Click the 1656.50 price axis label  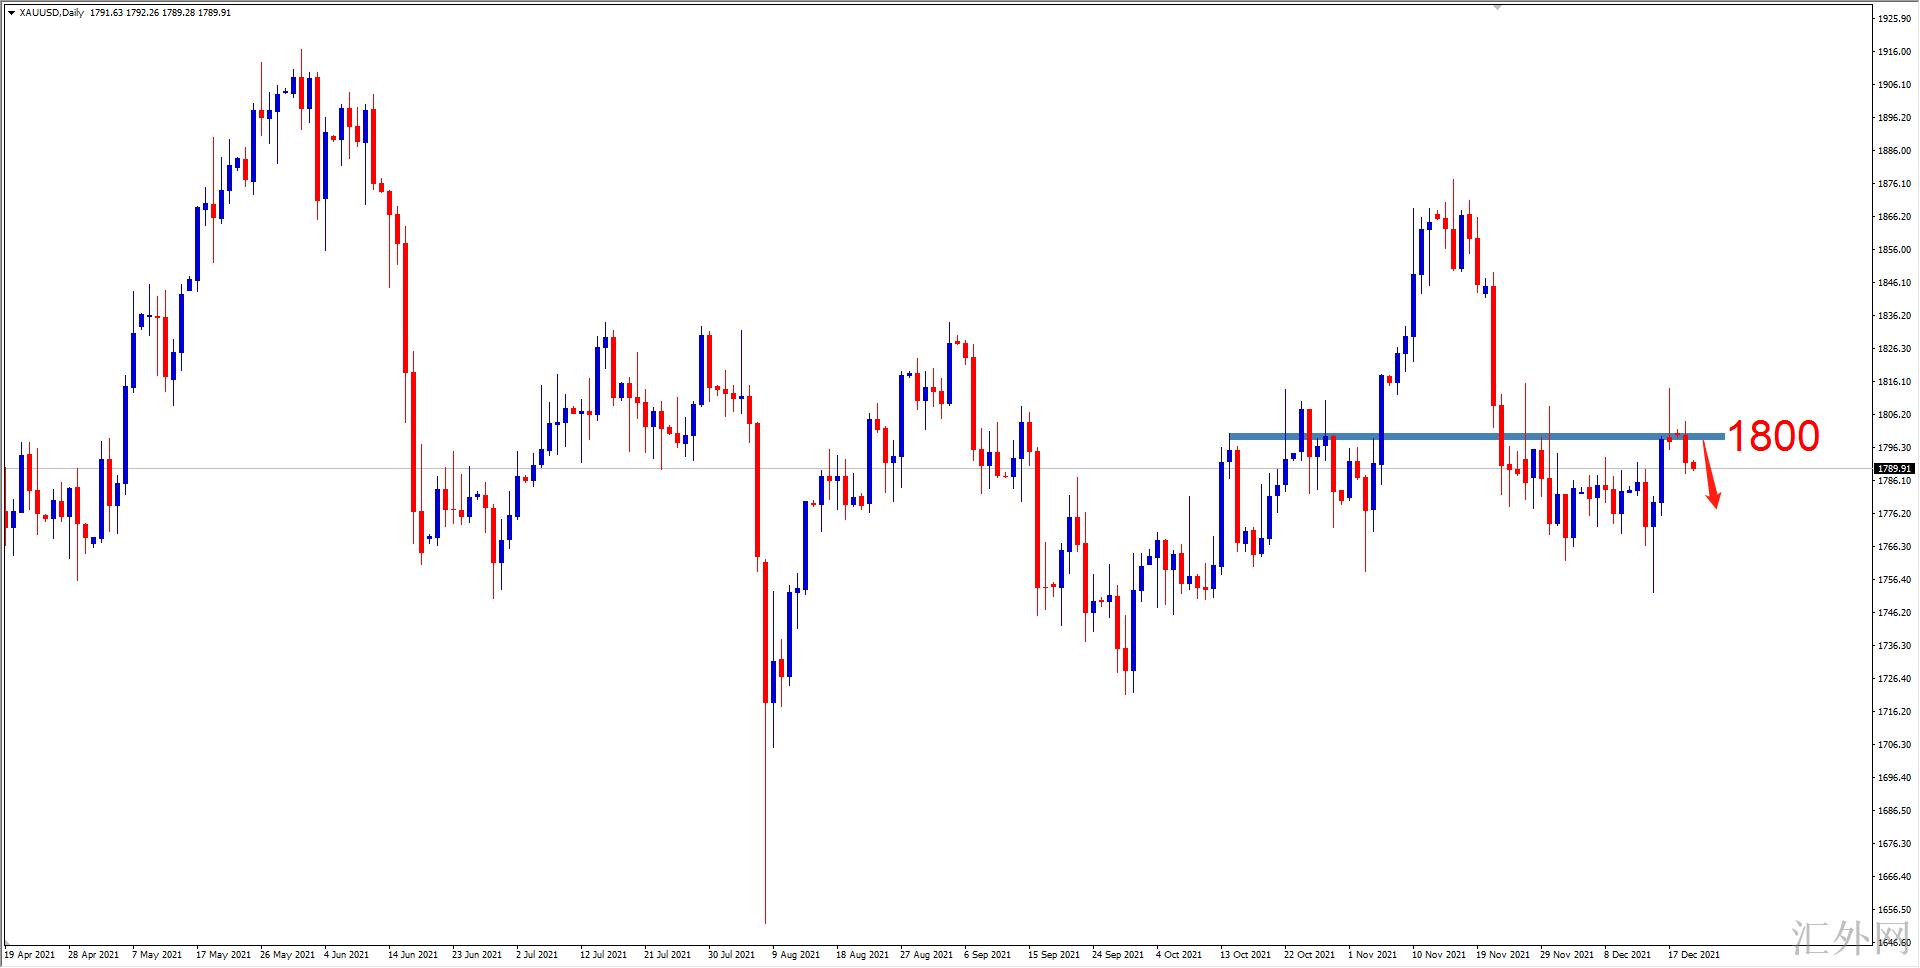[x=1894, y=910]
